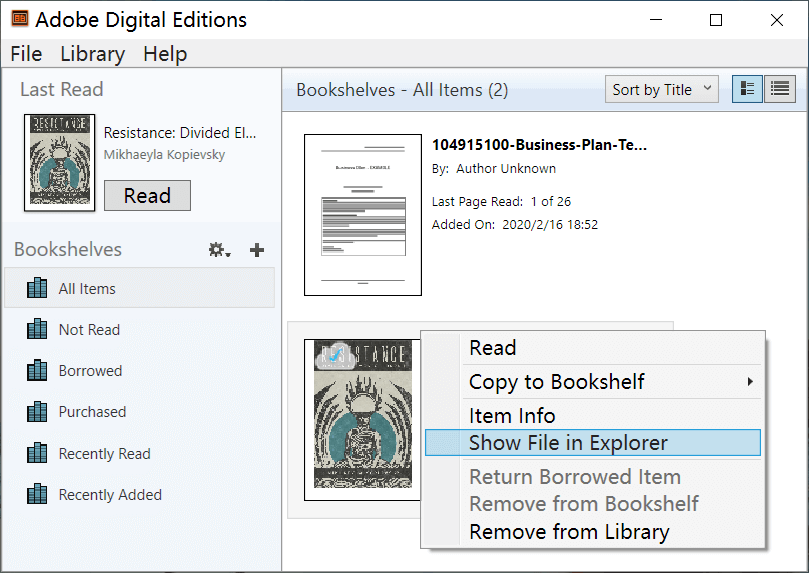The image size is (809, 573).
Task: Click the By: Author Unknown text
Action: (494, 169)
